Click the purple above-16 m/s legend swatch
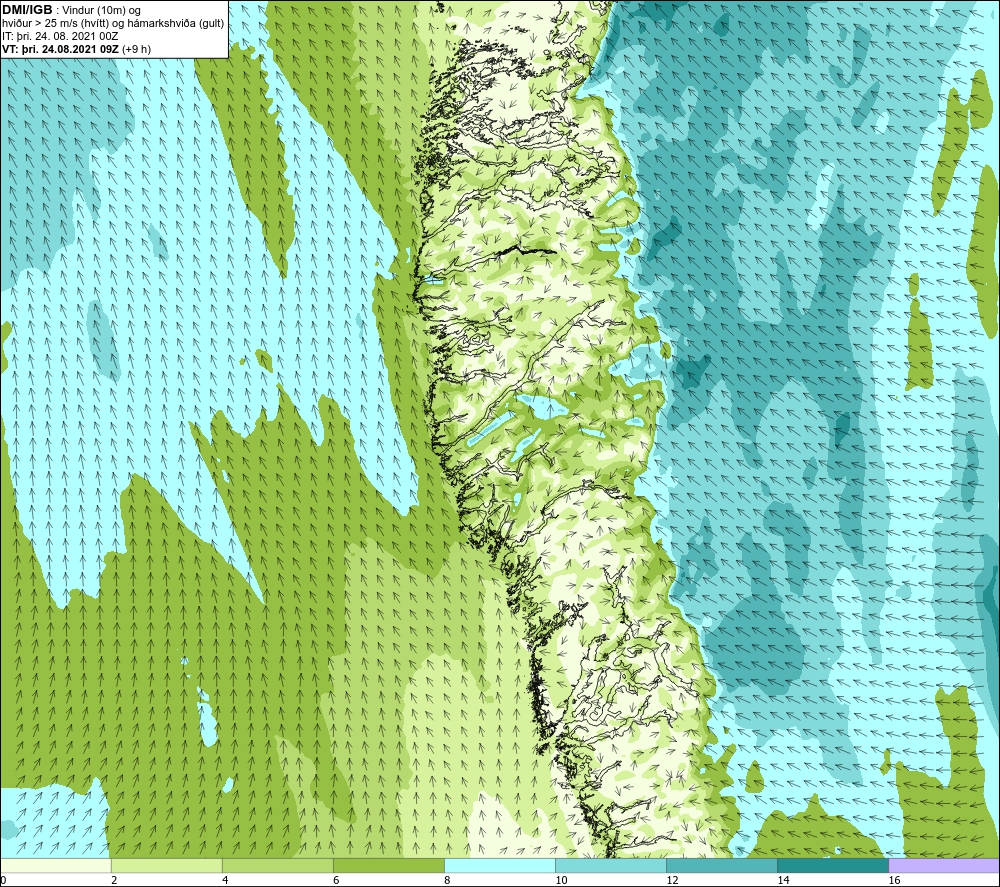This screenshot has width=1000, height=887. pos(944,865)
